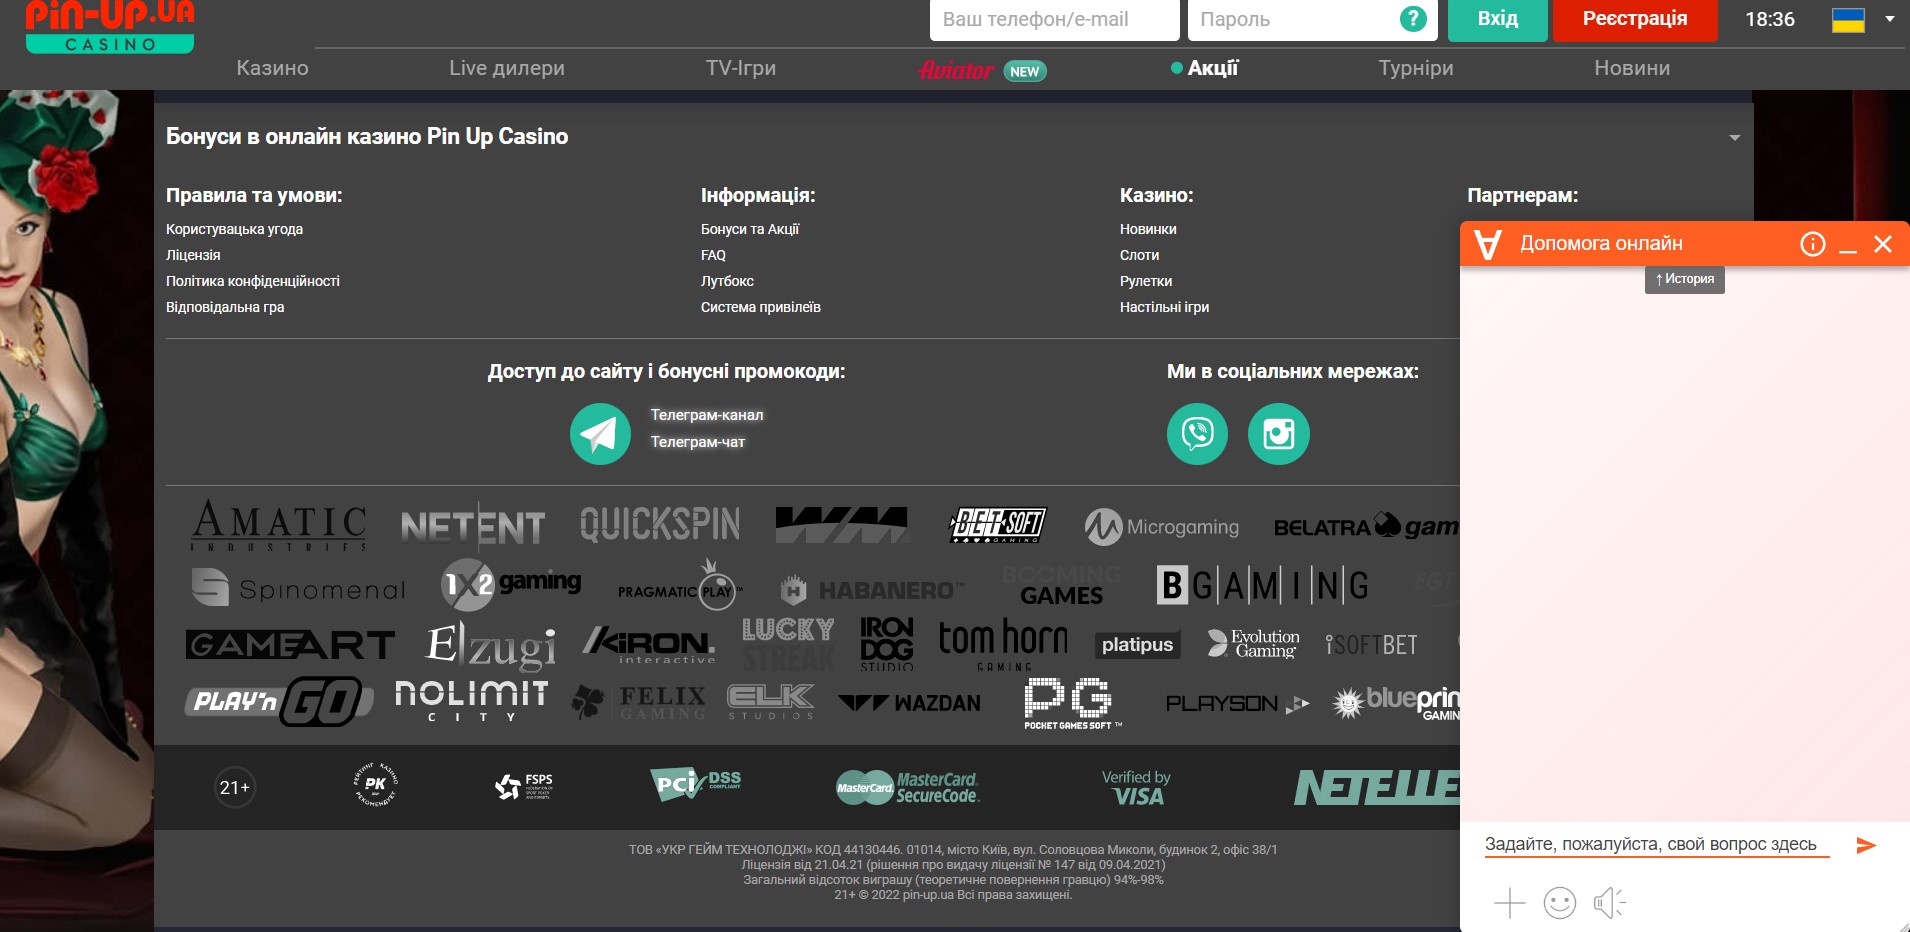Open the Ліцензія link
Image resolution: width=1910 pixels, height=932 pixels.
pos(193,255)
